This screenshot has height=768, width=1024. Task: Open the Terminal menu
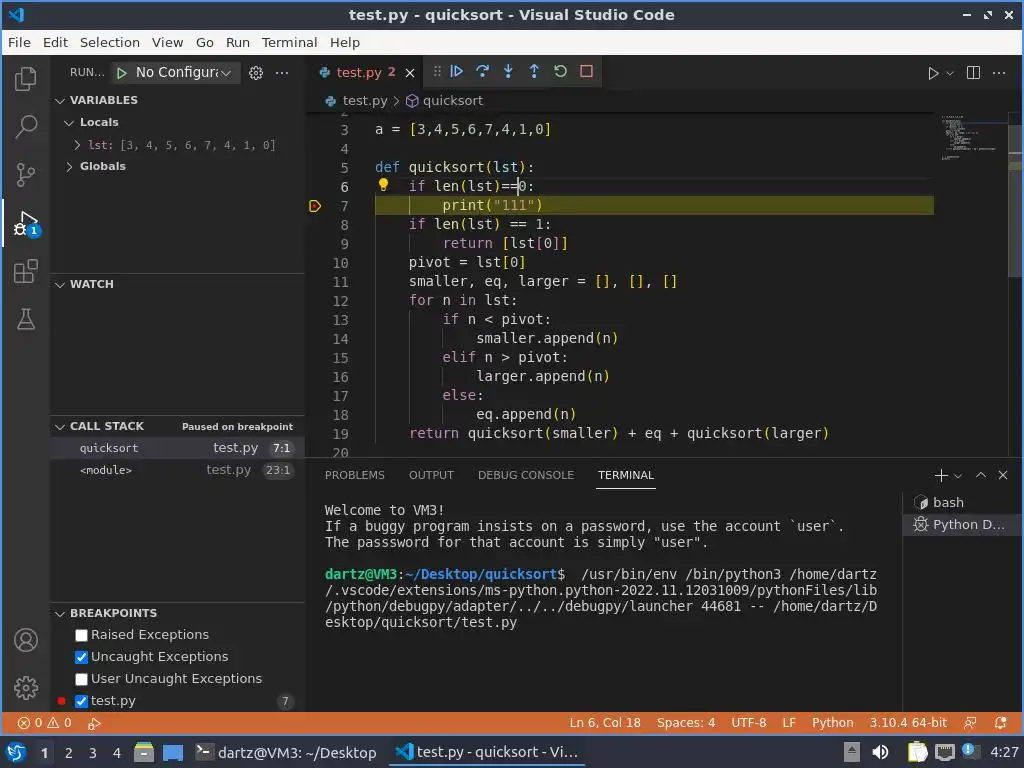(x=289, y=42)
